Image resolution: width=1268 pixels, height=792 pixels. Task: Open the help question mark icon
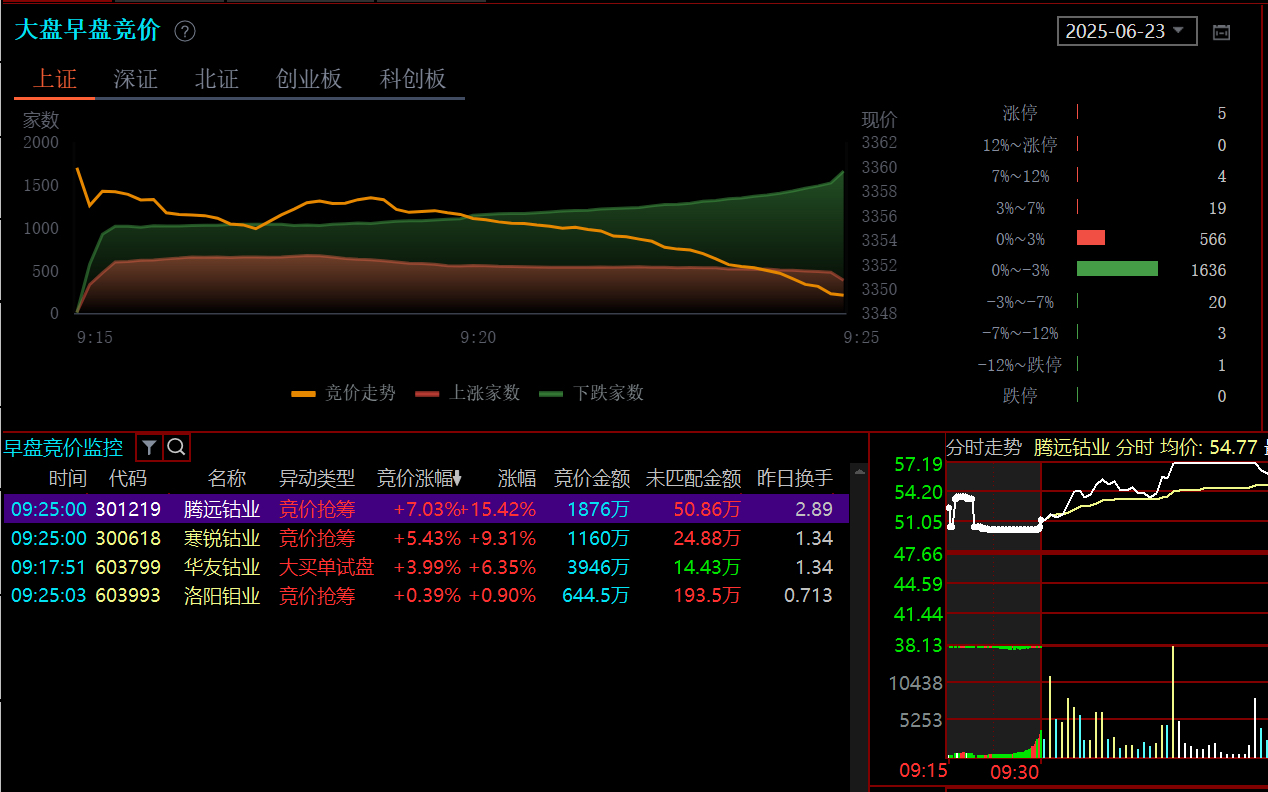(x=185, y=31)
